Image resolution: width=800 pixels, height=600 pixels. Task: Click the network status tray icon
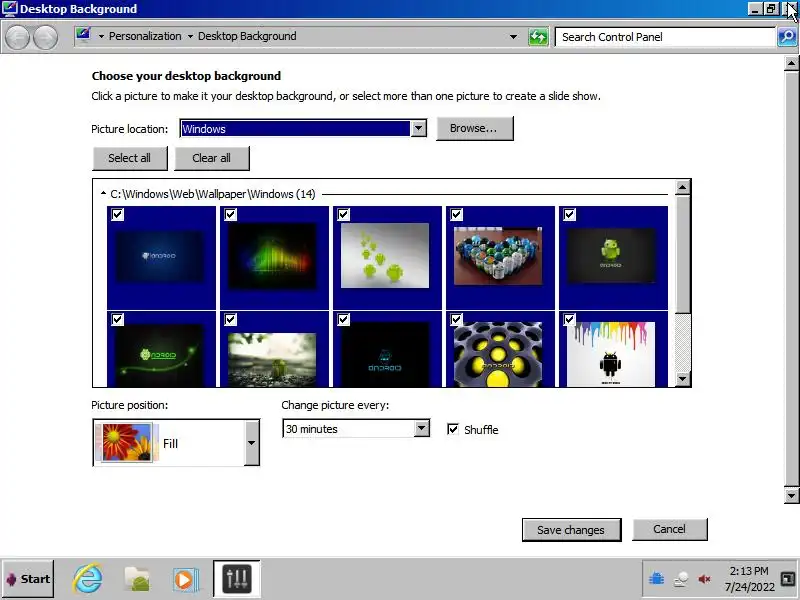coord(681,579)
